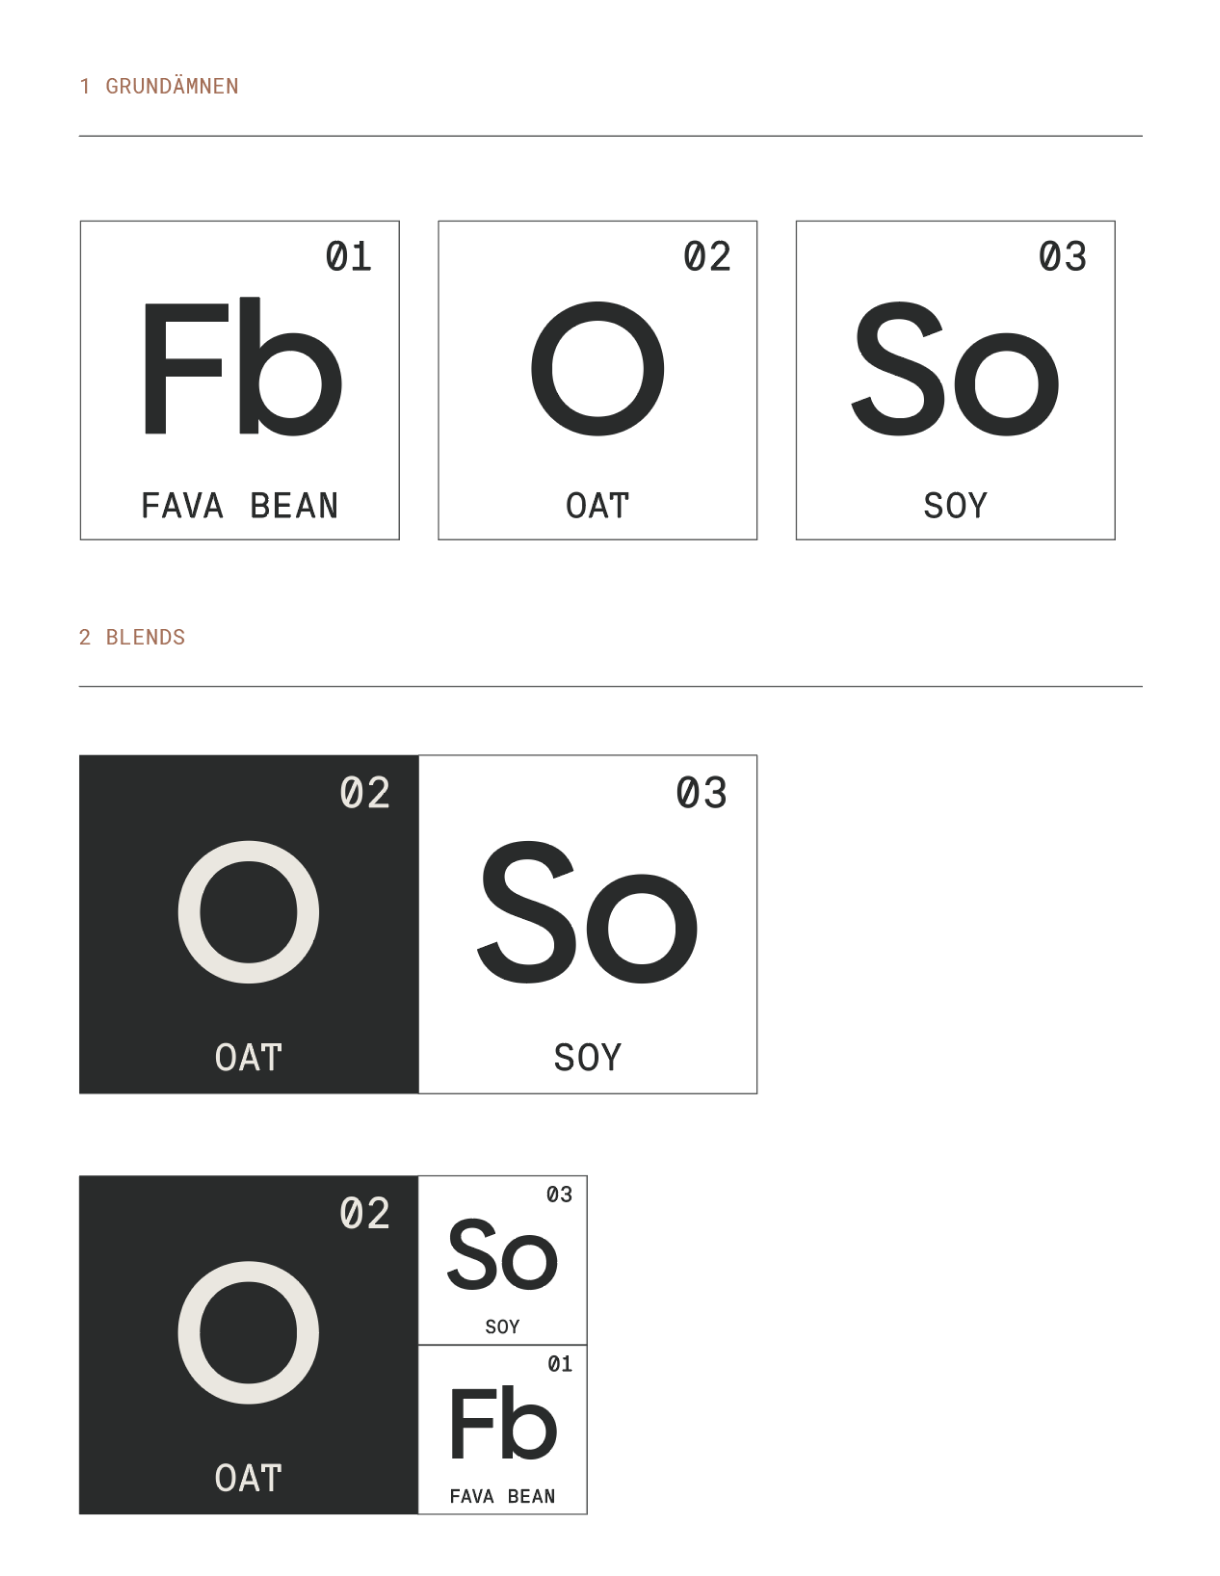The image size is (1220, 1576).
Task: Select the Oat 02 tile in Grundämnen
Action: pyautogui.click(x=597, y=380)
